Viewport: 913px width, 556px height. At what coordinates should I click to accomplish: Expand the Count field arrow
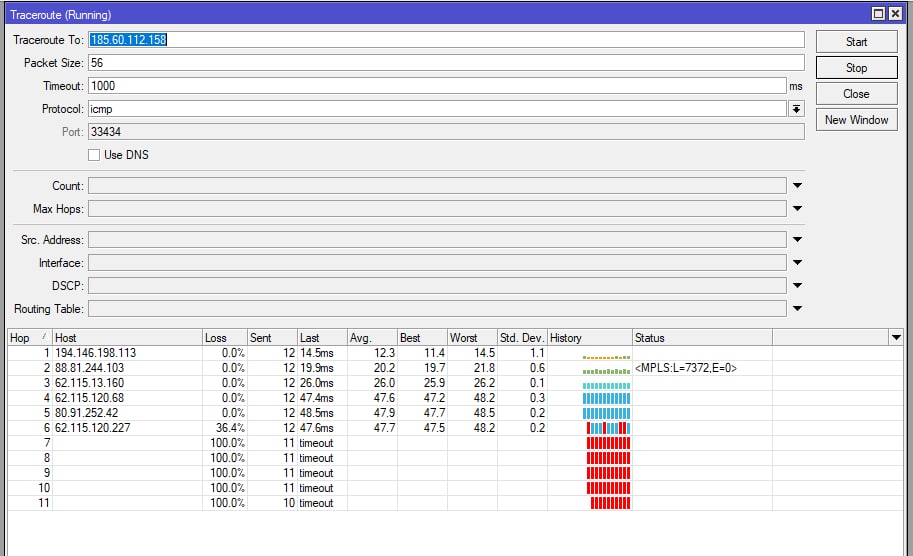coord(797,186)
